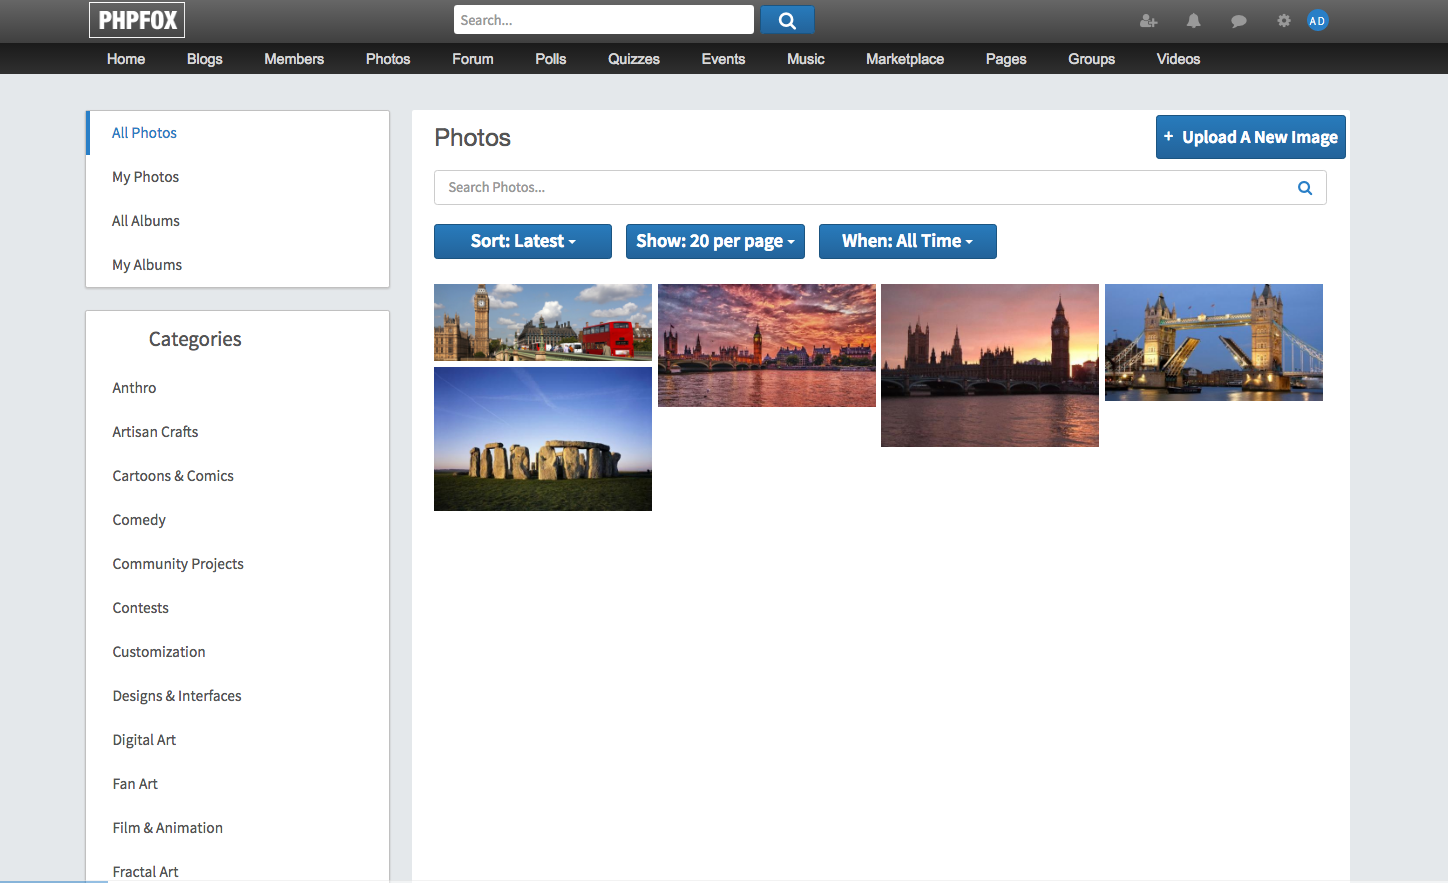Choose the Fan Art category
Viewport: 1448px width, 883px height.
(x=135, y=784)
